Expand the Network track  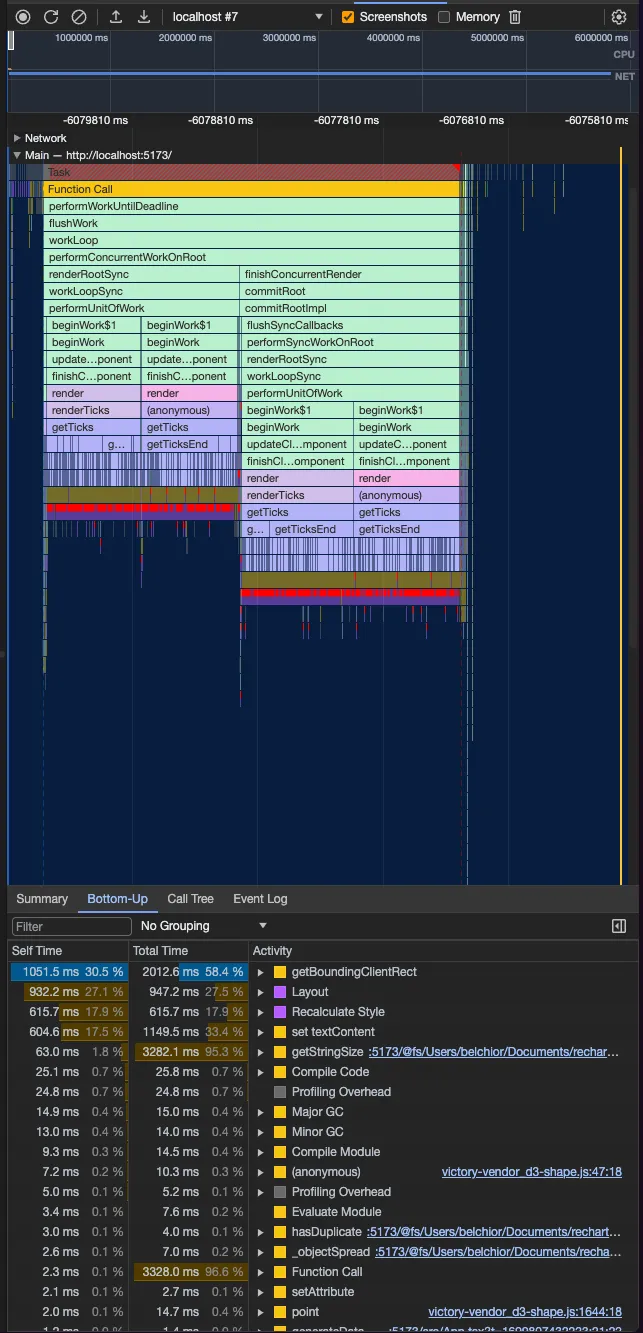pyautogui.click(x=17, y=138)
